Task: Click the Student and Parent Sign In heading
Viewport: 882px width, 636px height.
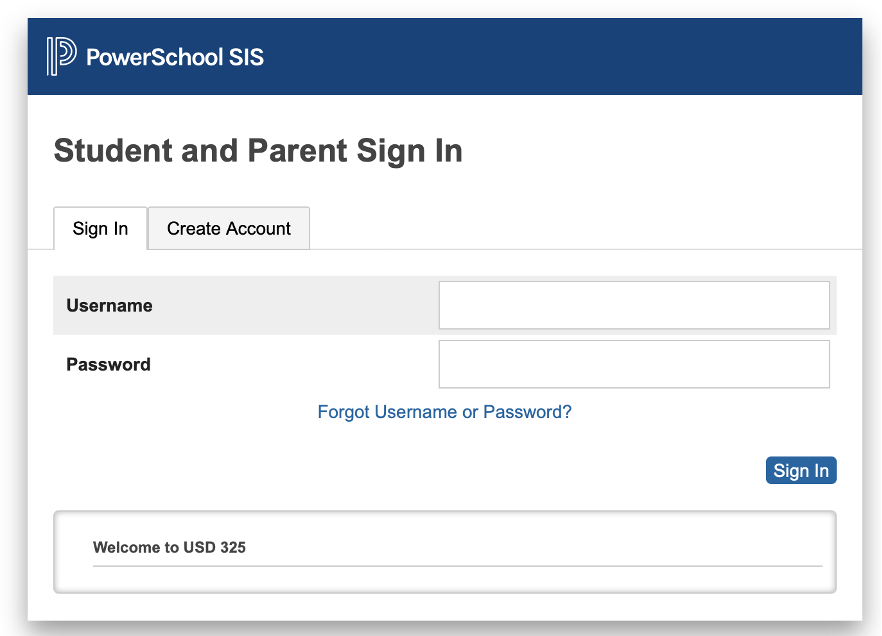Action: [x=258, y=151]
